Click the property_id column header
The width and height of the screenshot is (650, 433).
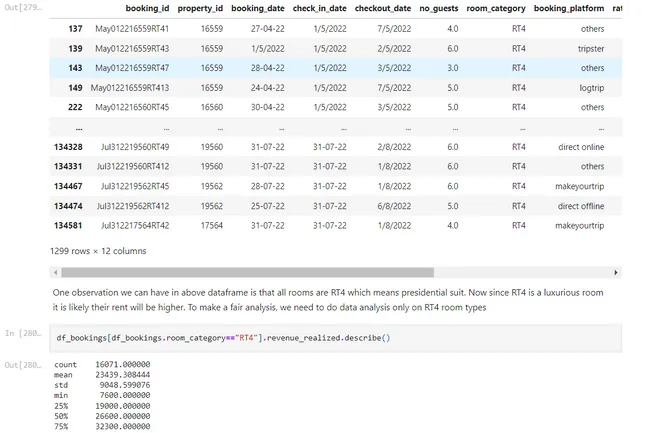pyautogui.click(x=200, y=8)
